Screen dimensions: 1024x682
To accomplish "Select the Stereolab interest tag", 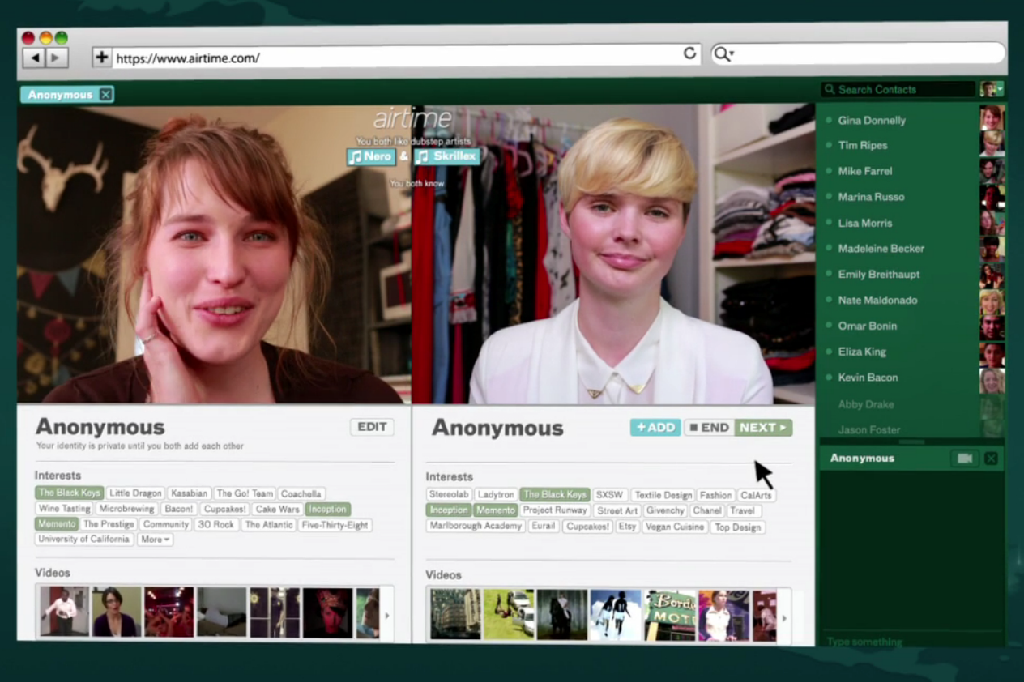I will point(449,495).
